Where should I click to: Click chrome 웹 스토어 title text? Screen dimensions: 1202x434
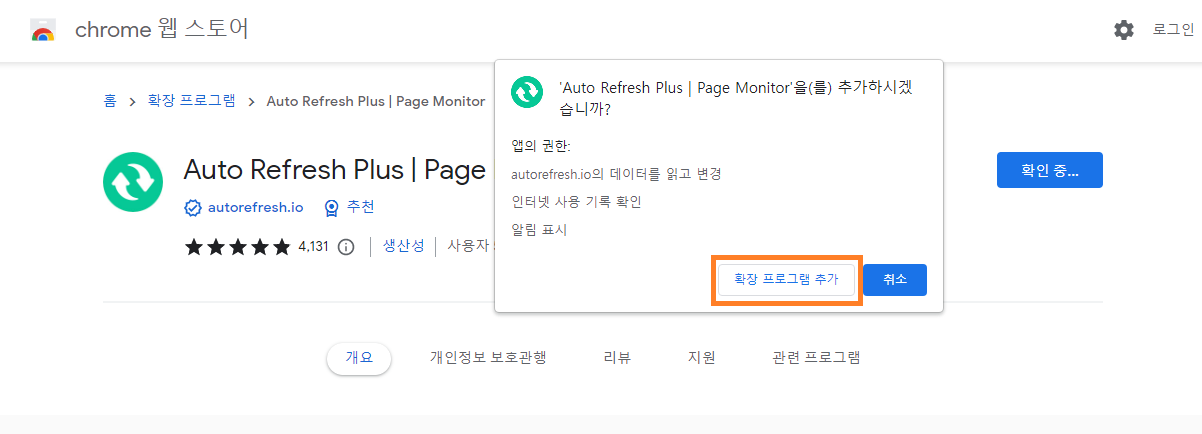click(x=162, y=29)
